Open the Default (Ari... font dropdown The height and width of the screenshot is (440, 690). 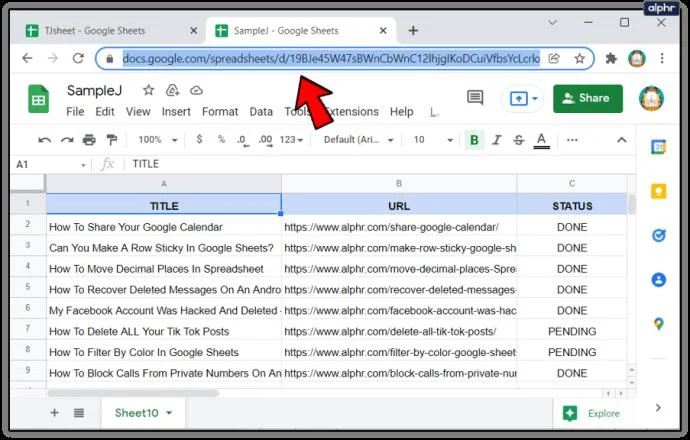pos(358,140)
